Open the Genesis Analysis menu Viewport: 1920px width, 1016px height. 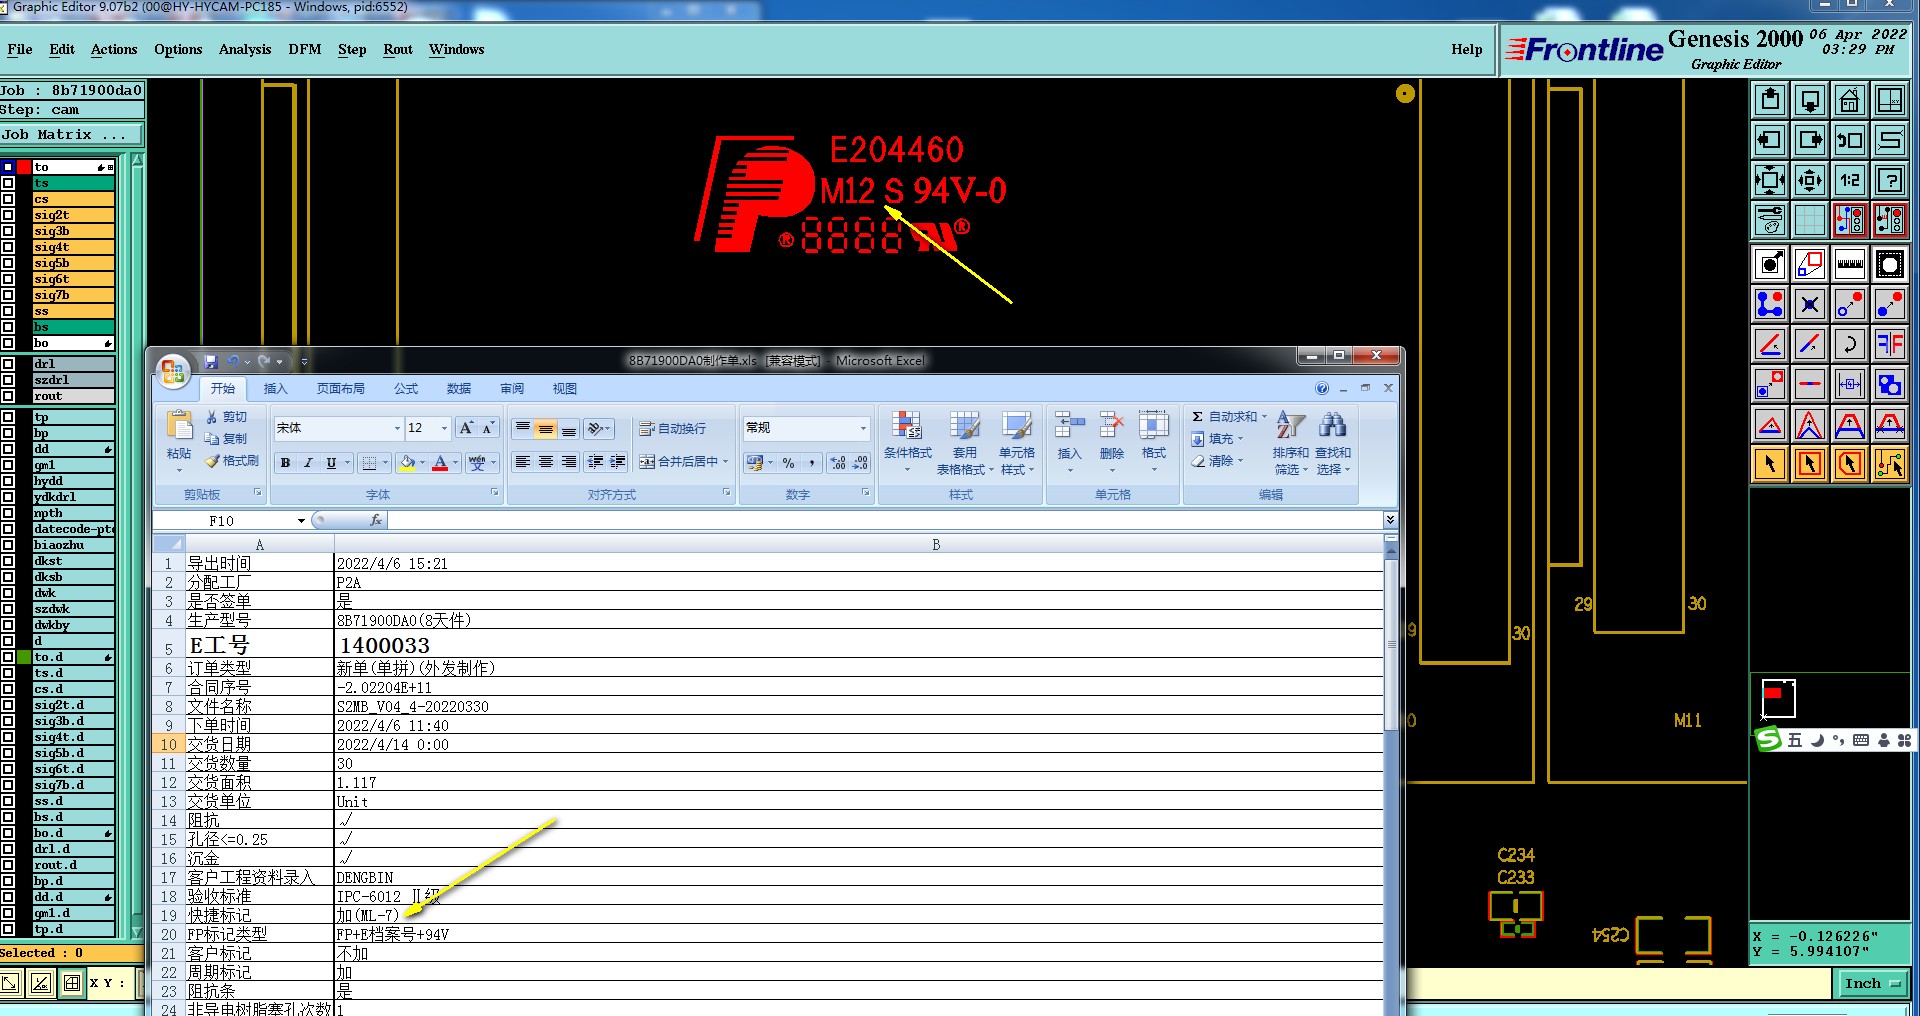245,49
